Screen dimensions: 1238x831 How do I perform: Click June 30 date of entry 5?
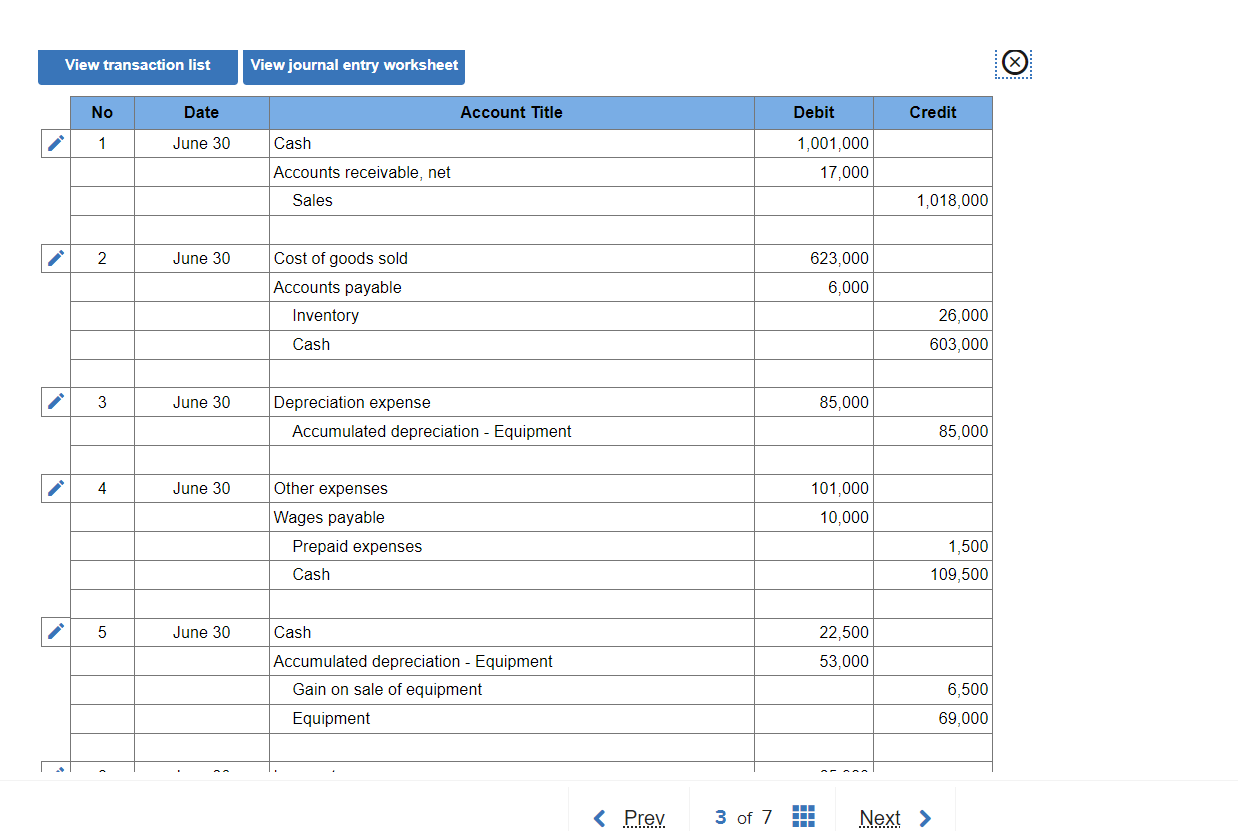pyautogui.click(x=201, y=633)
